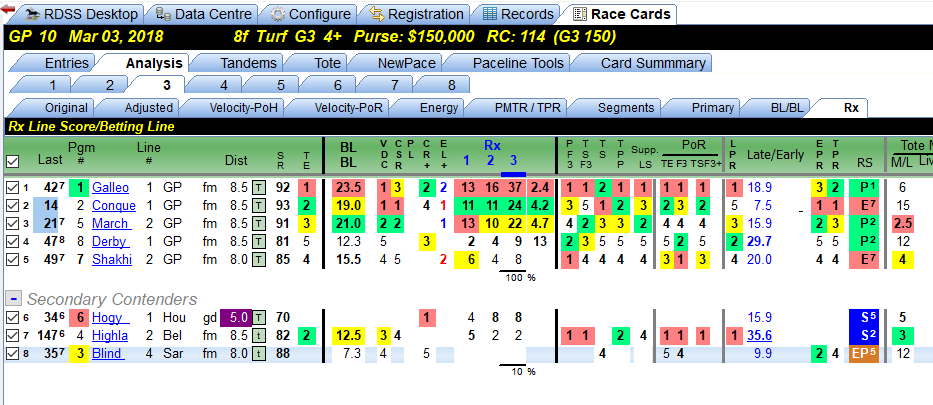Image resolution: width=933 pixels, height=405 pixels.
Task: Open the Shakhi horse link
Action: pos(111,259)
